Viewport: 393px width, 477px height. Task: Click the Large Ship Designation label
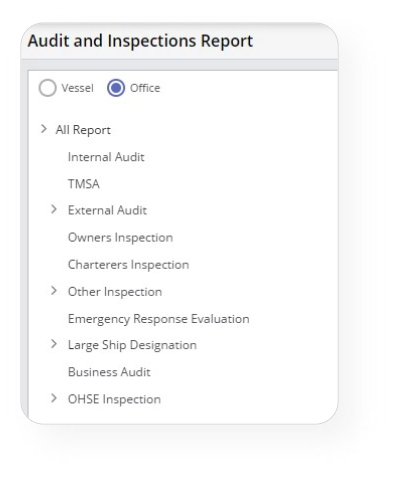tap(132, 345)
